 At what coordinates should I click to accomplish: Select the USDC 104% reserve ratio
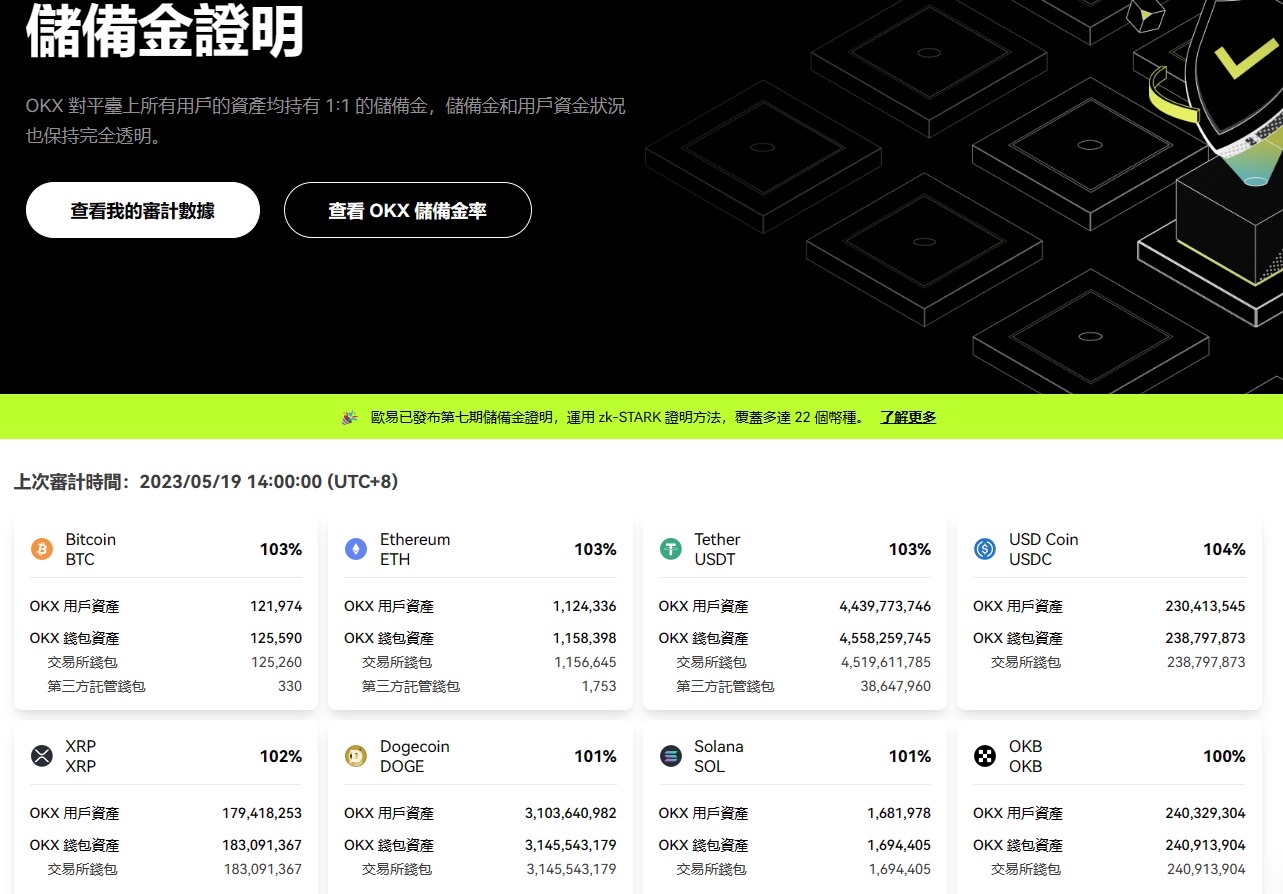[x=1225, y=549]
